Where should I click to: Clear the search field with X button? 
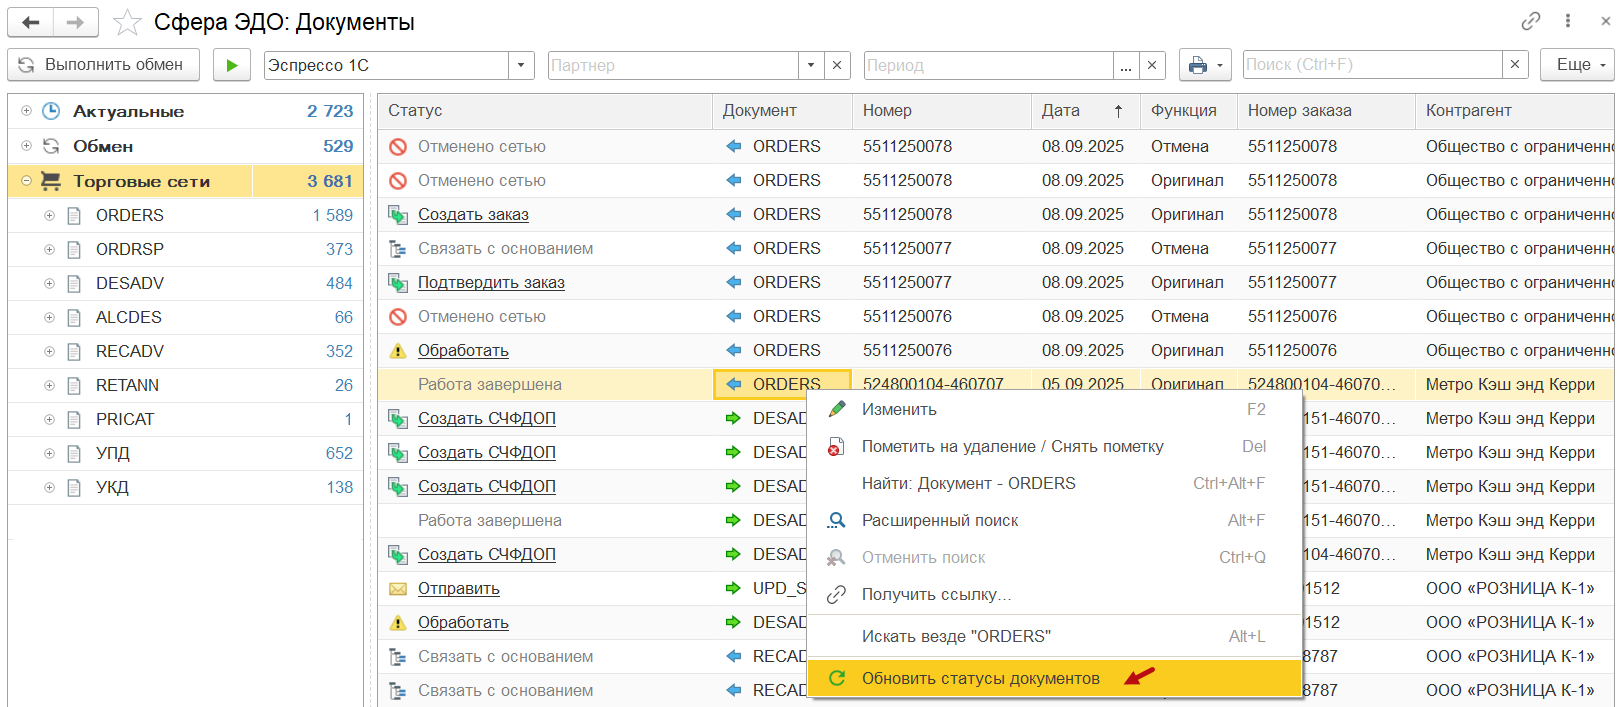[x=1515, y=65]
